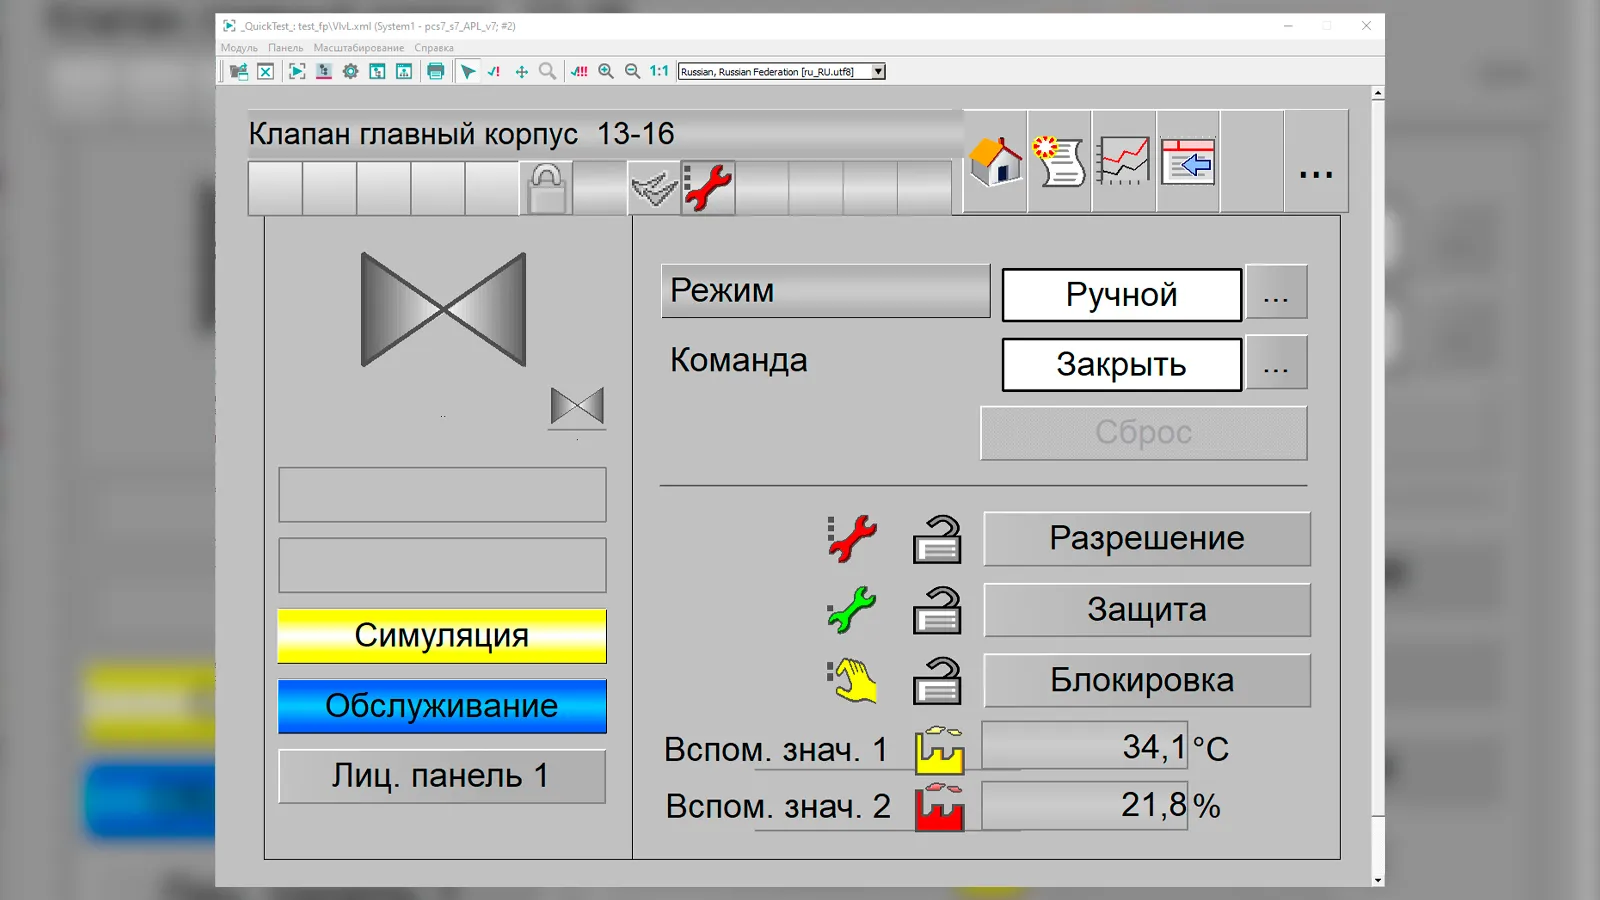Open the Масштабирование menu

tap(358, 48)
